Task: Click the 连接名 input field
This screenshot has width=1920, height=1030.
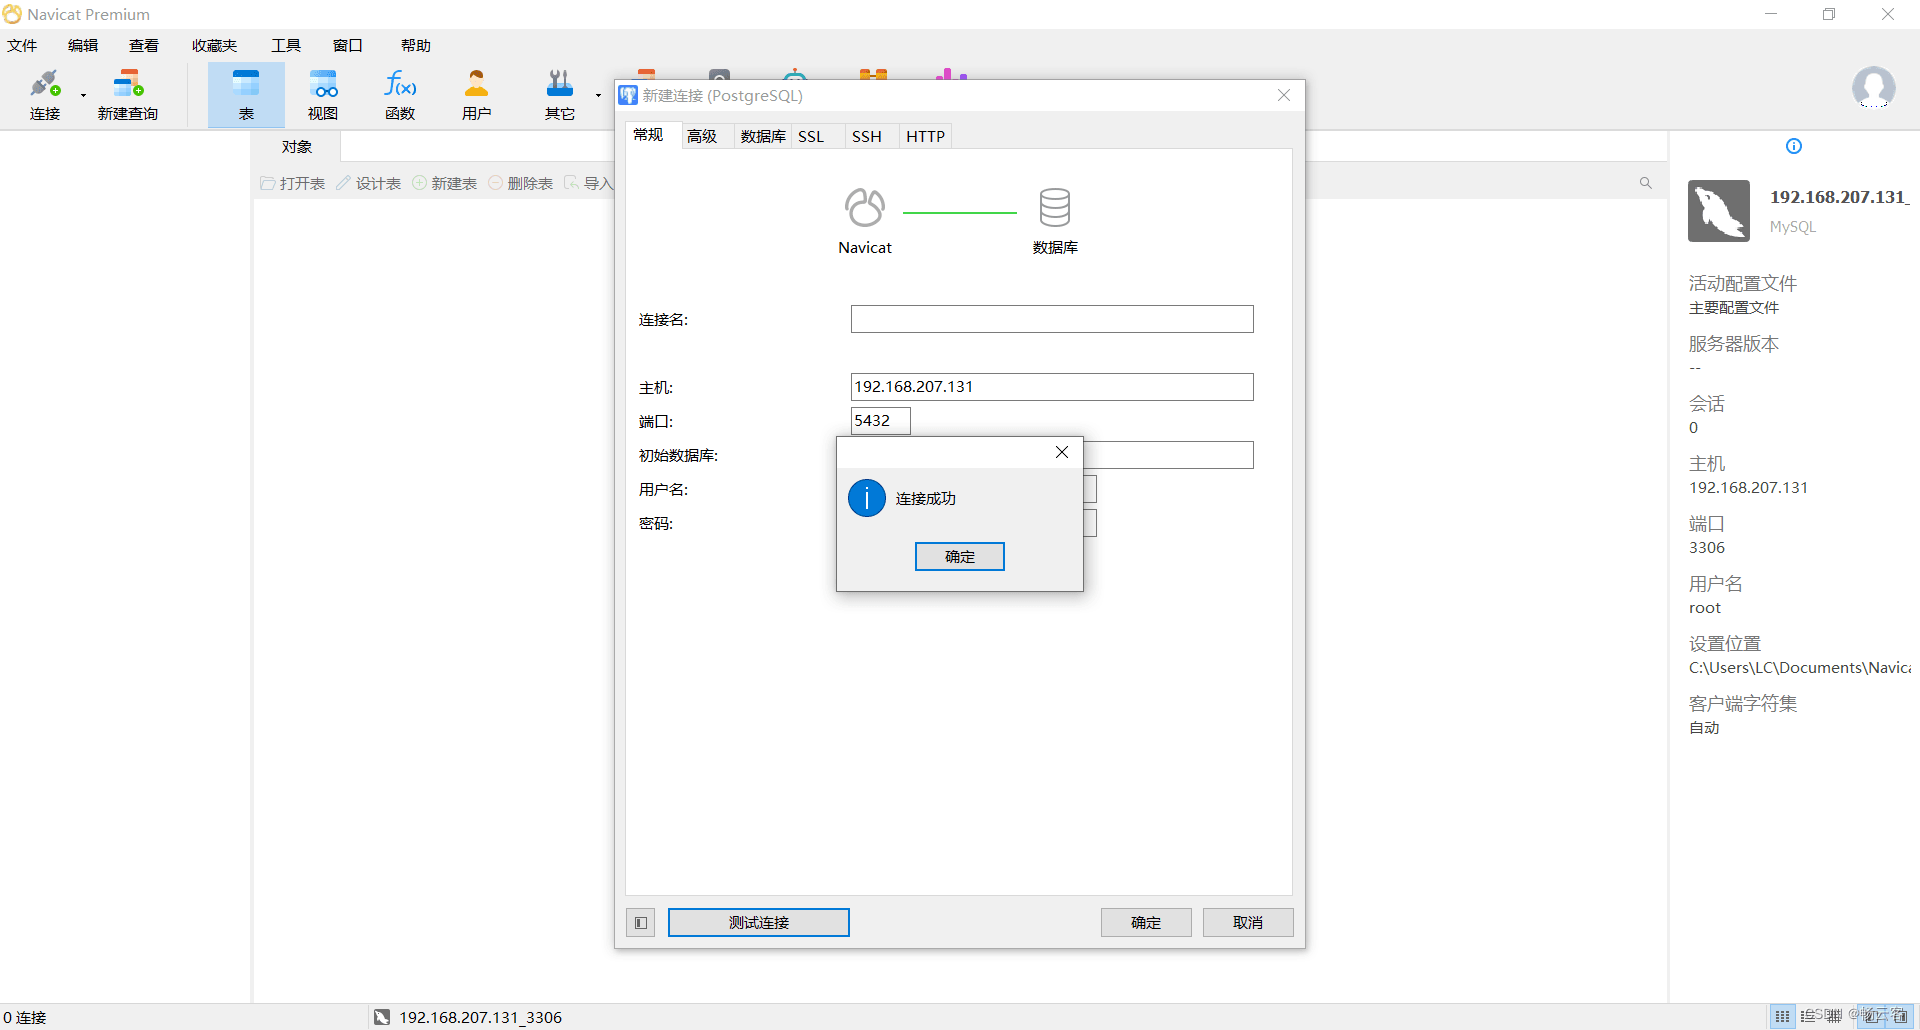Action: click(1052, 319)
